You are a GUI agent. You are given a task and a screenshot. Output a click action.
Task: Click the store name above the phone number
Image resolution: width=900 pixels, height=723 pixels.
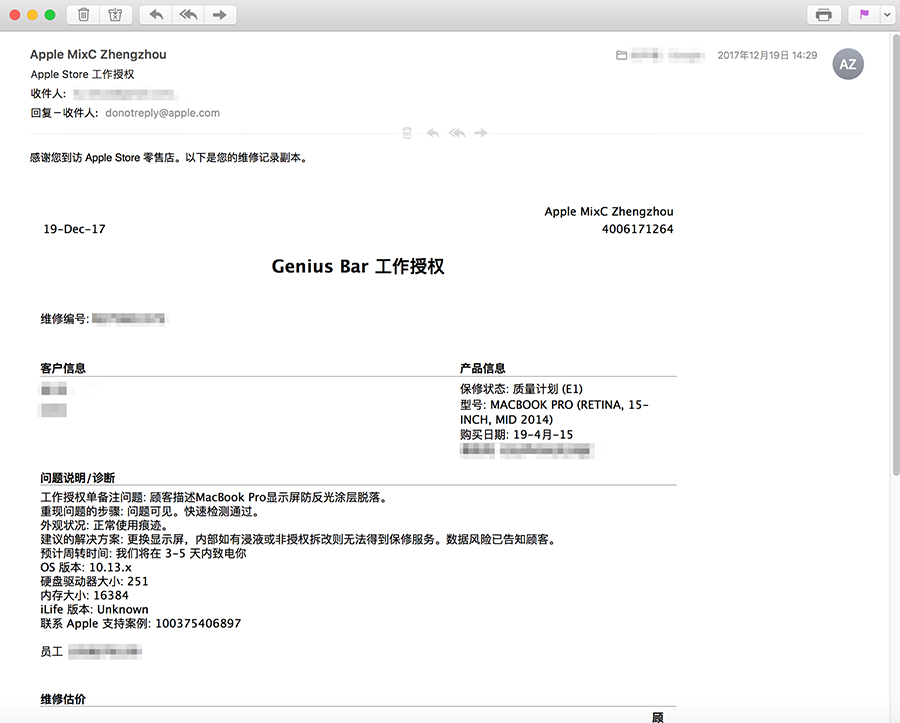pos(608,212)
